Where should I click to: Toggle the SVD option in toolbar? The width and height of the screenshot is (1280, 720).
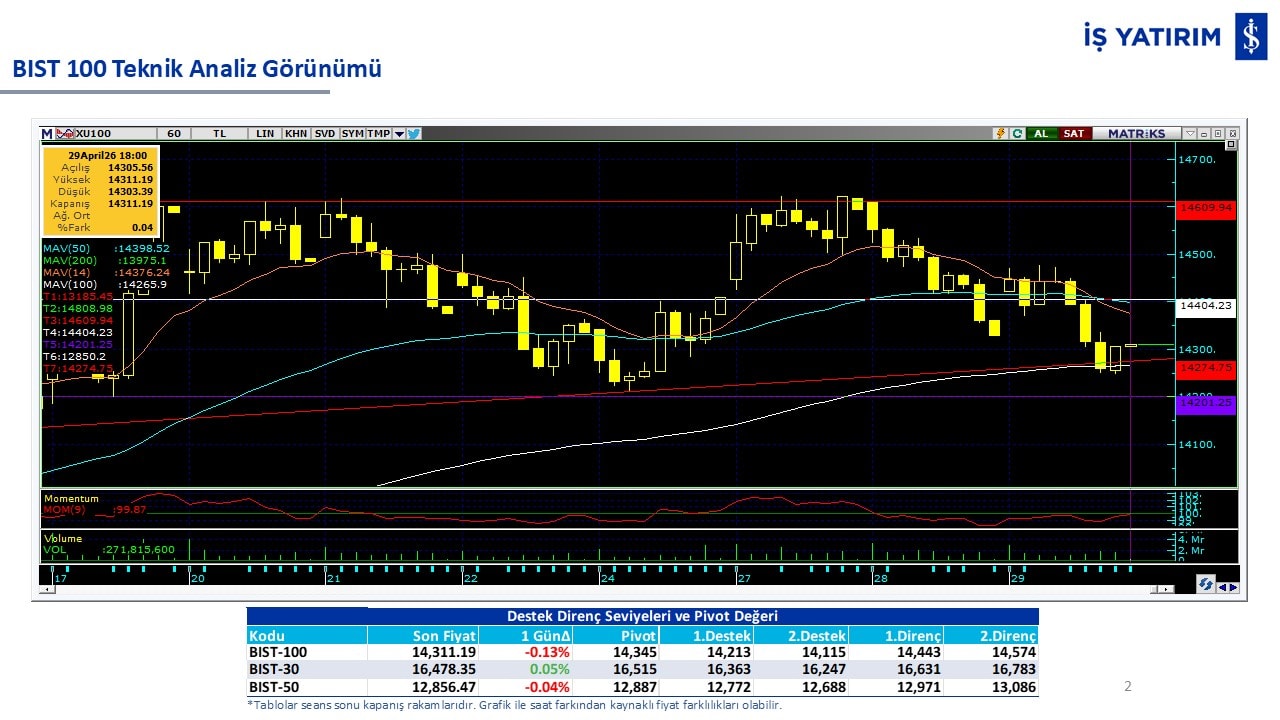click(325, 133)
